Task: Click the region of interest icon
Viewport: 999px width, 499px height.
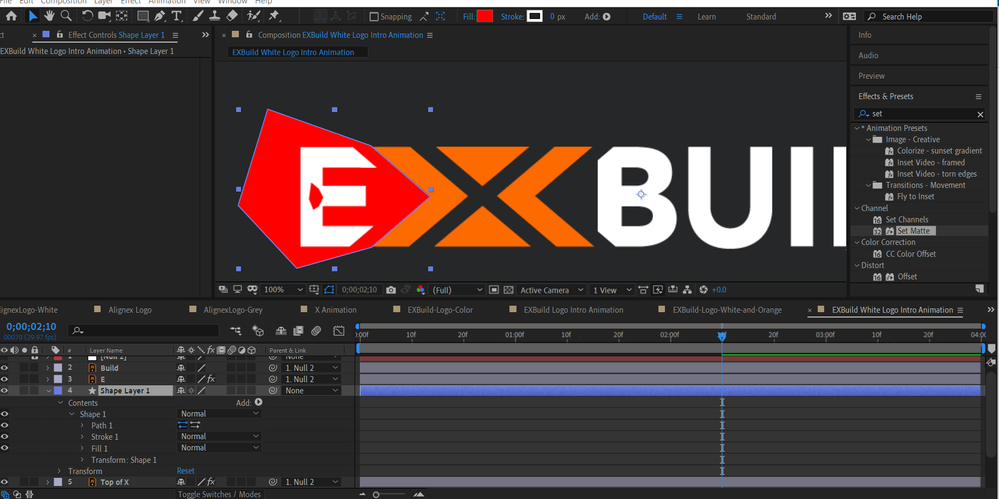Action: coord(494,290)
